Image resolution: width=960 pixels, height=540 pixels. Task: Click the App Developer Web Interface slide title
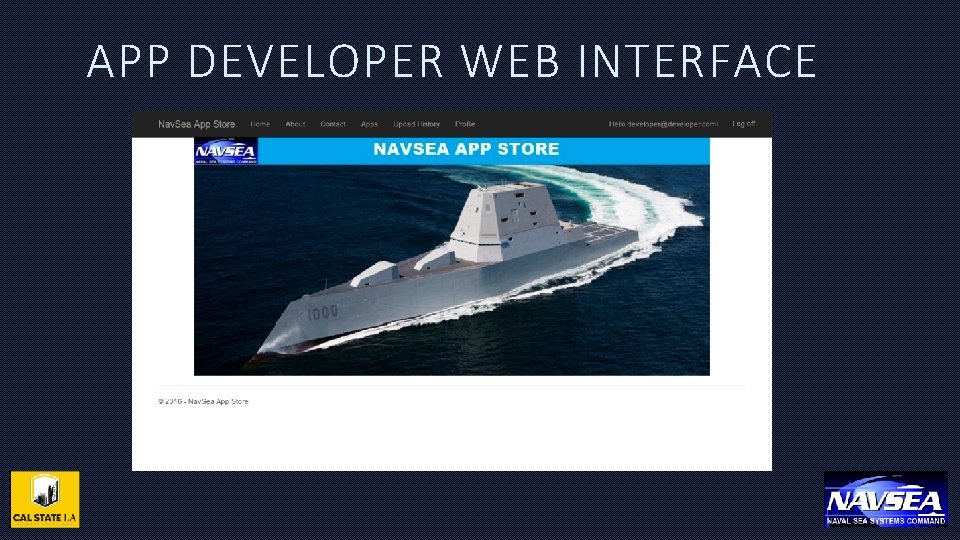pyautogui.click(x=452, y=61)
